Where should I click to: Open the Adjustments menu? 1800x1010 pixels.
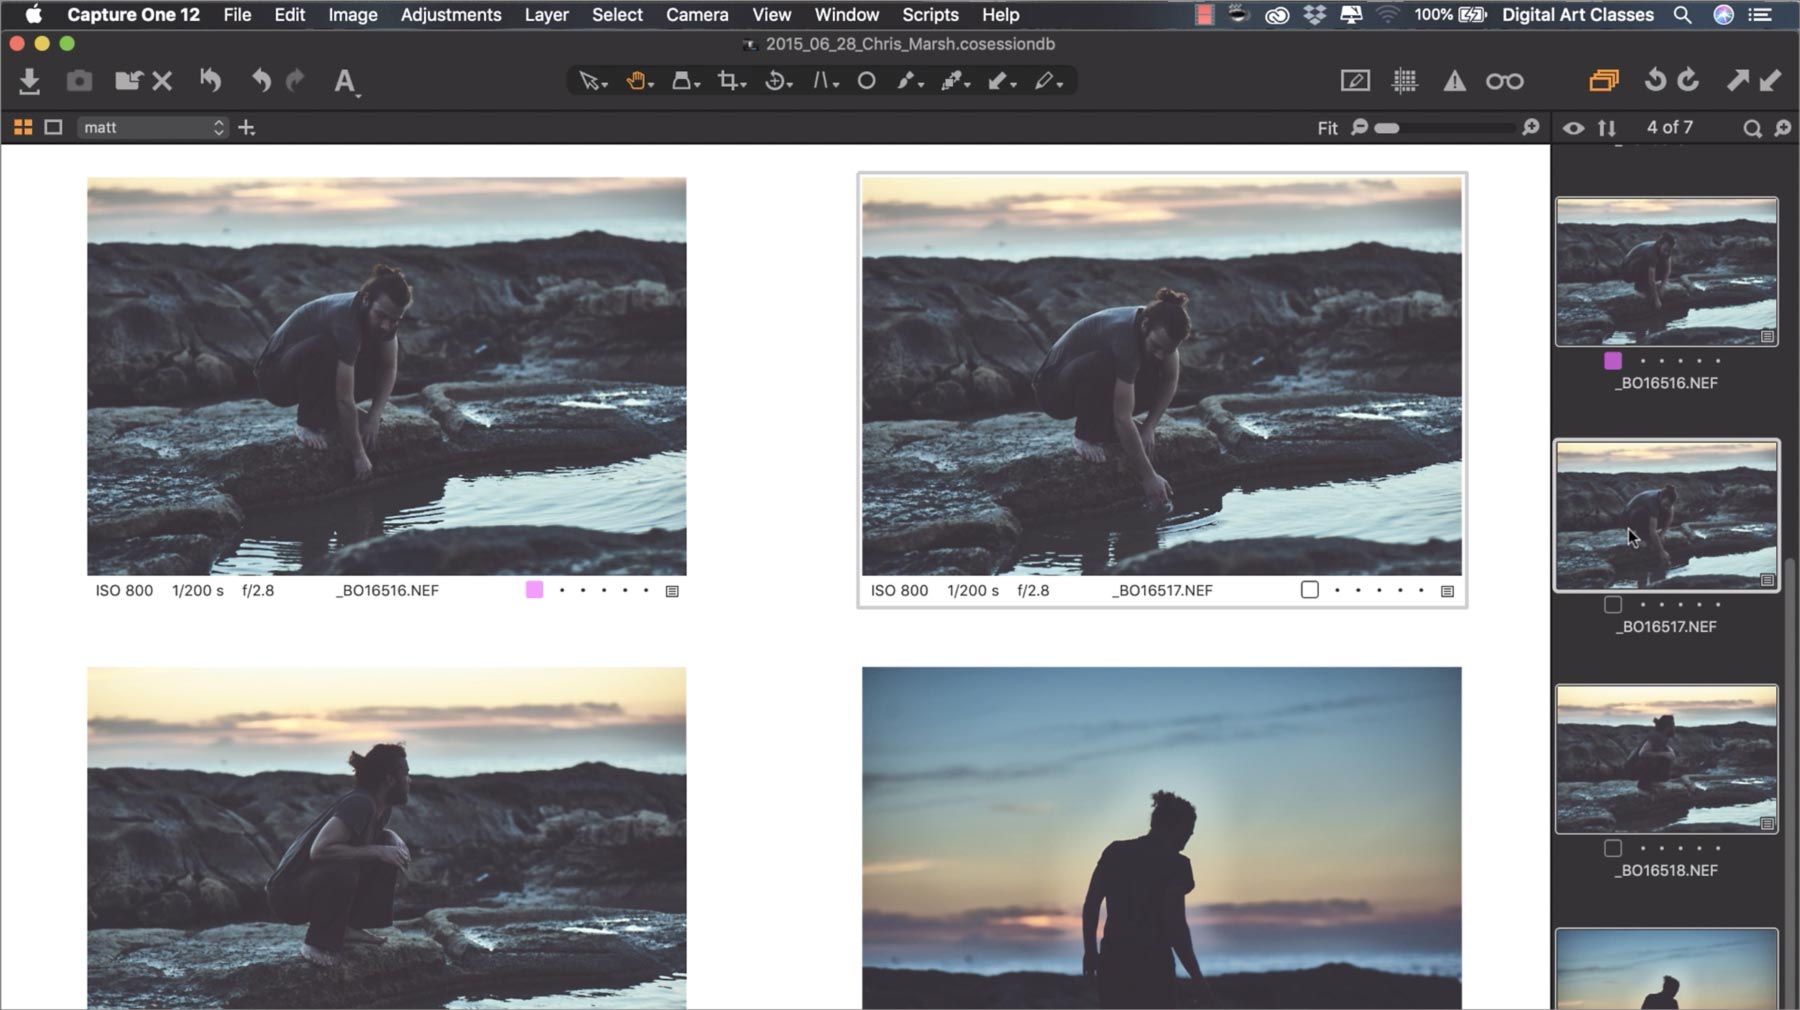(451, 15)
